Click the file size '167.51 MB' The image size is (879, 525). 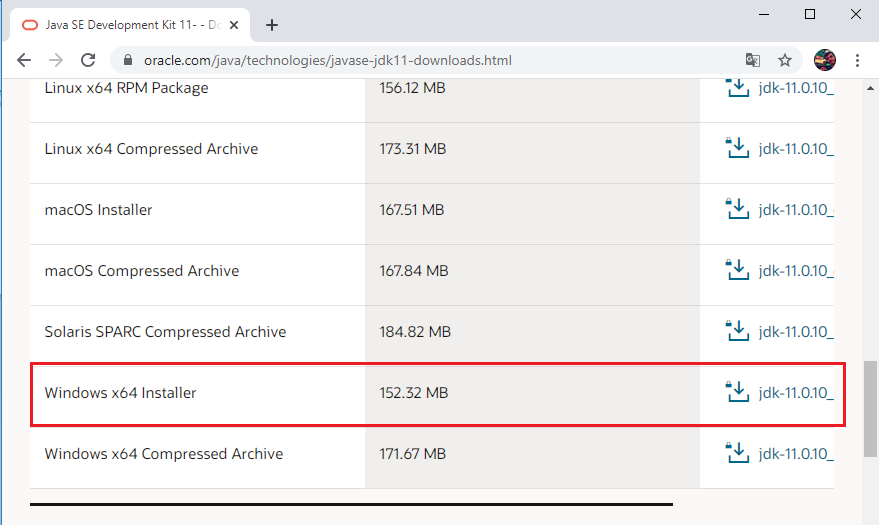pyautogui.click(x=411, y=210)
